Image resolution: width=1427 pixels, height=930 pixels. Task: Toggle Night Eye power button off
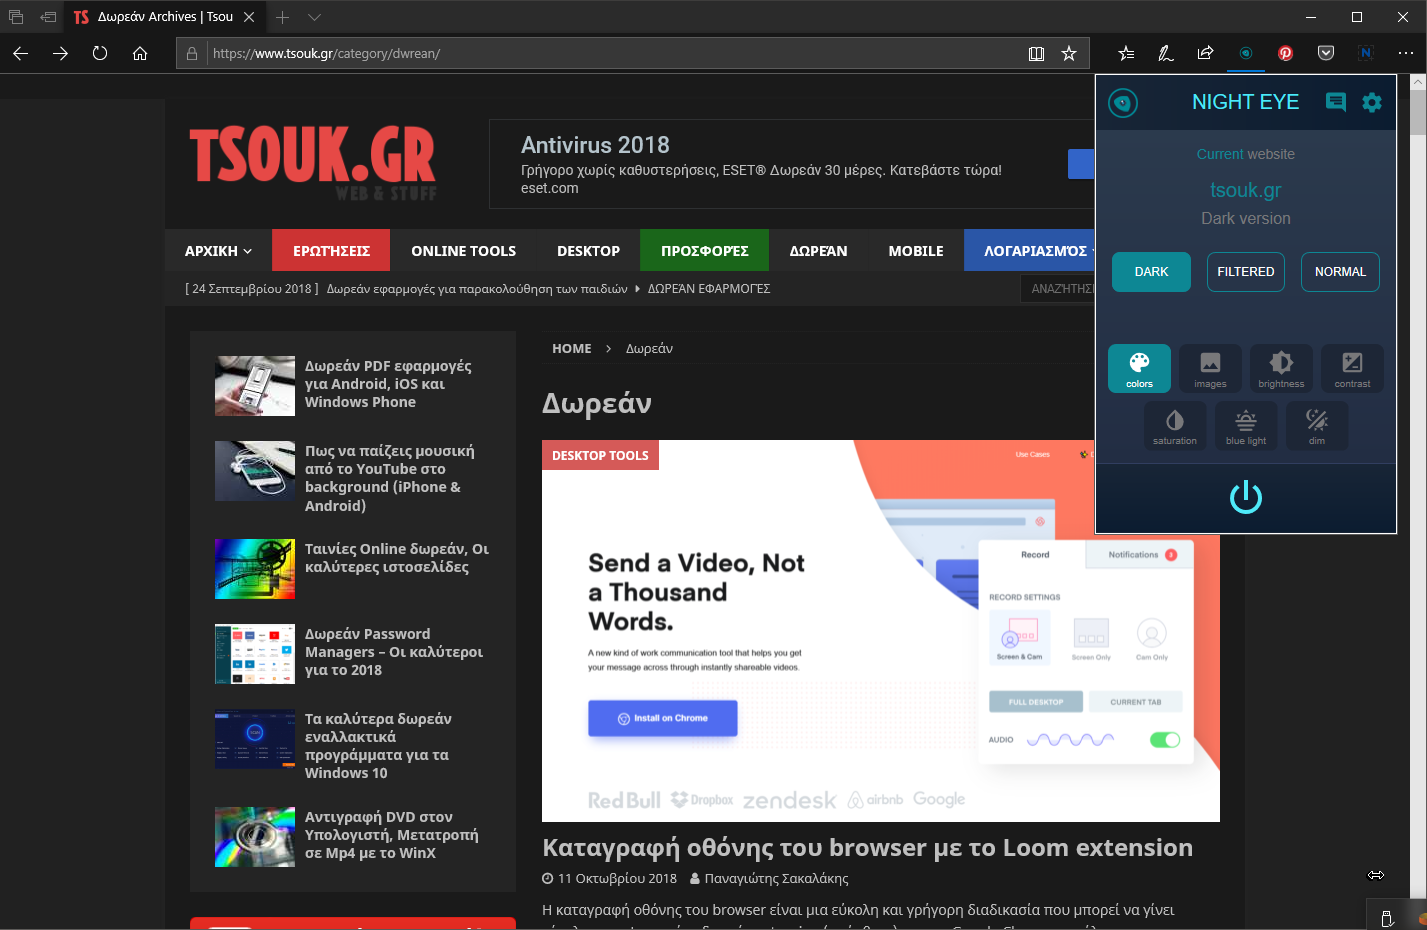coord(1246,497)
